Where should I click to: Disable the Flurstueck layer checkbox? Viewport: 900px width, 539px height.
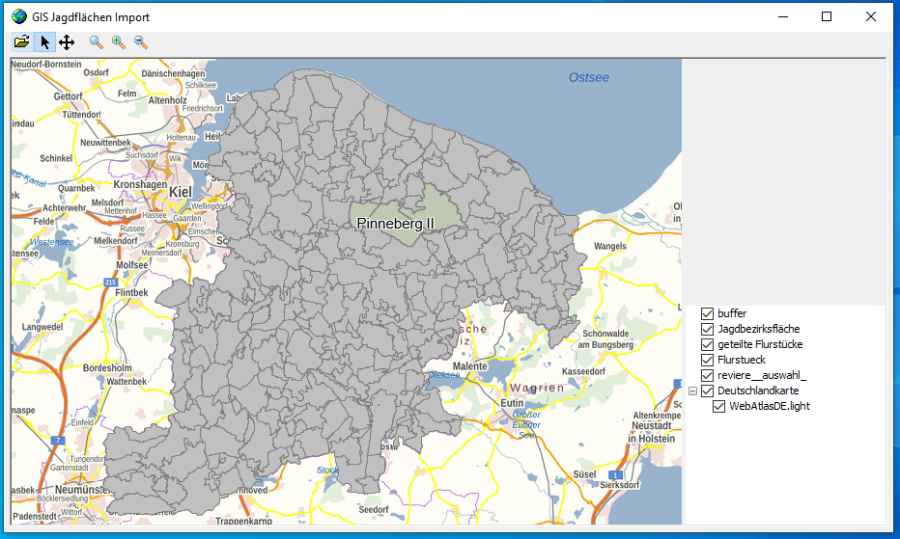(x=707, y=360)
